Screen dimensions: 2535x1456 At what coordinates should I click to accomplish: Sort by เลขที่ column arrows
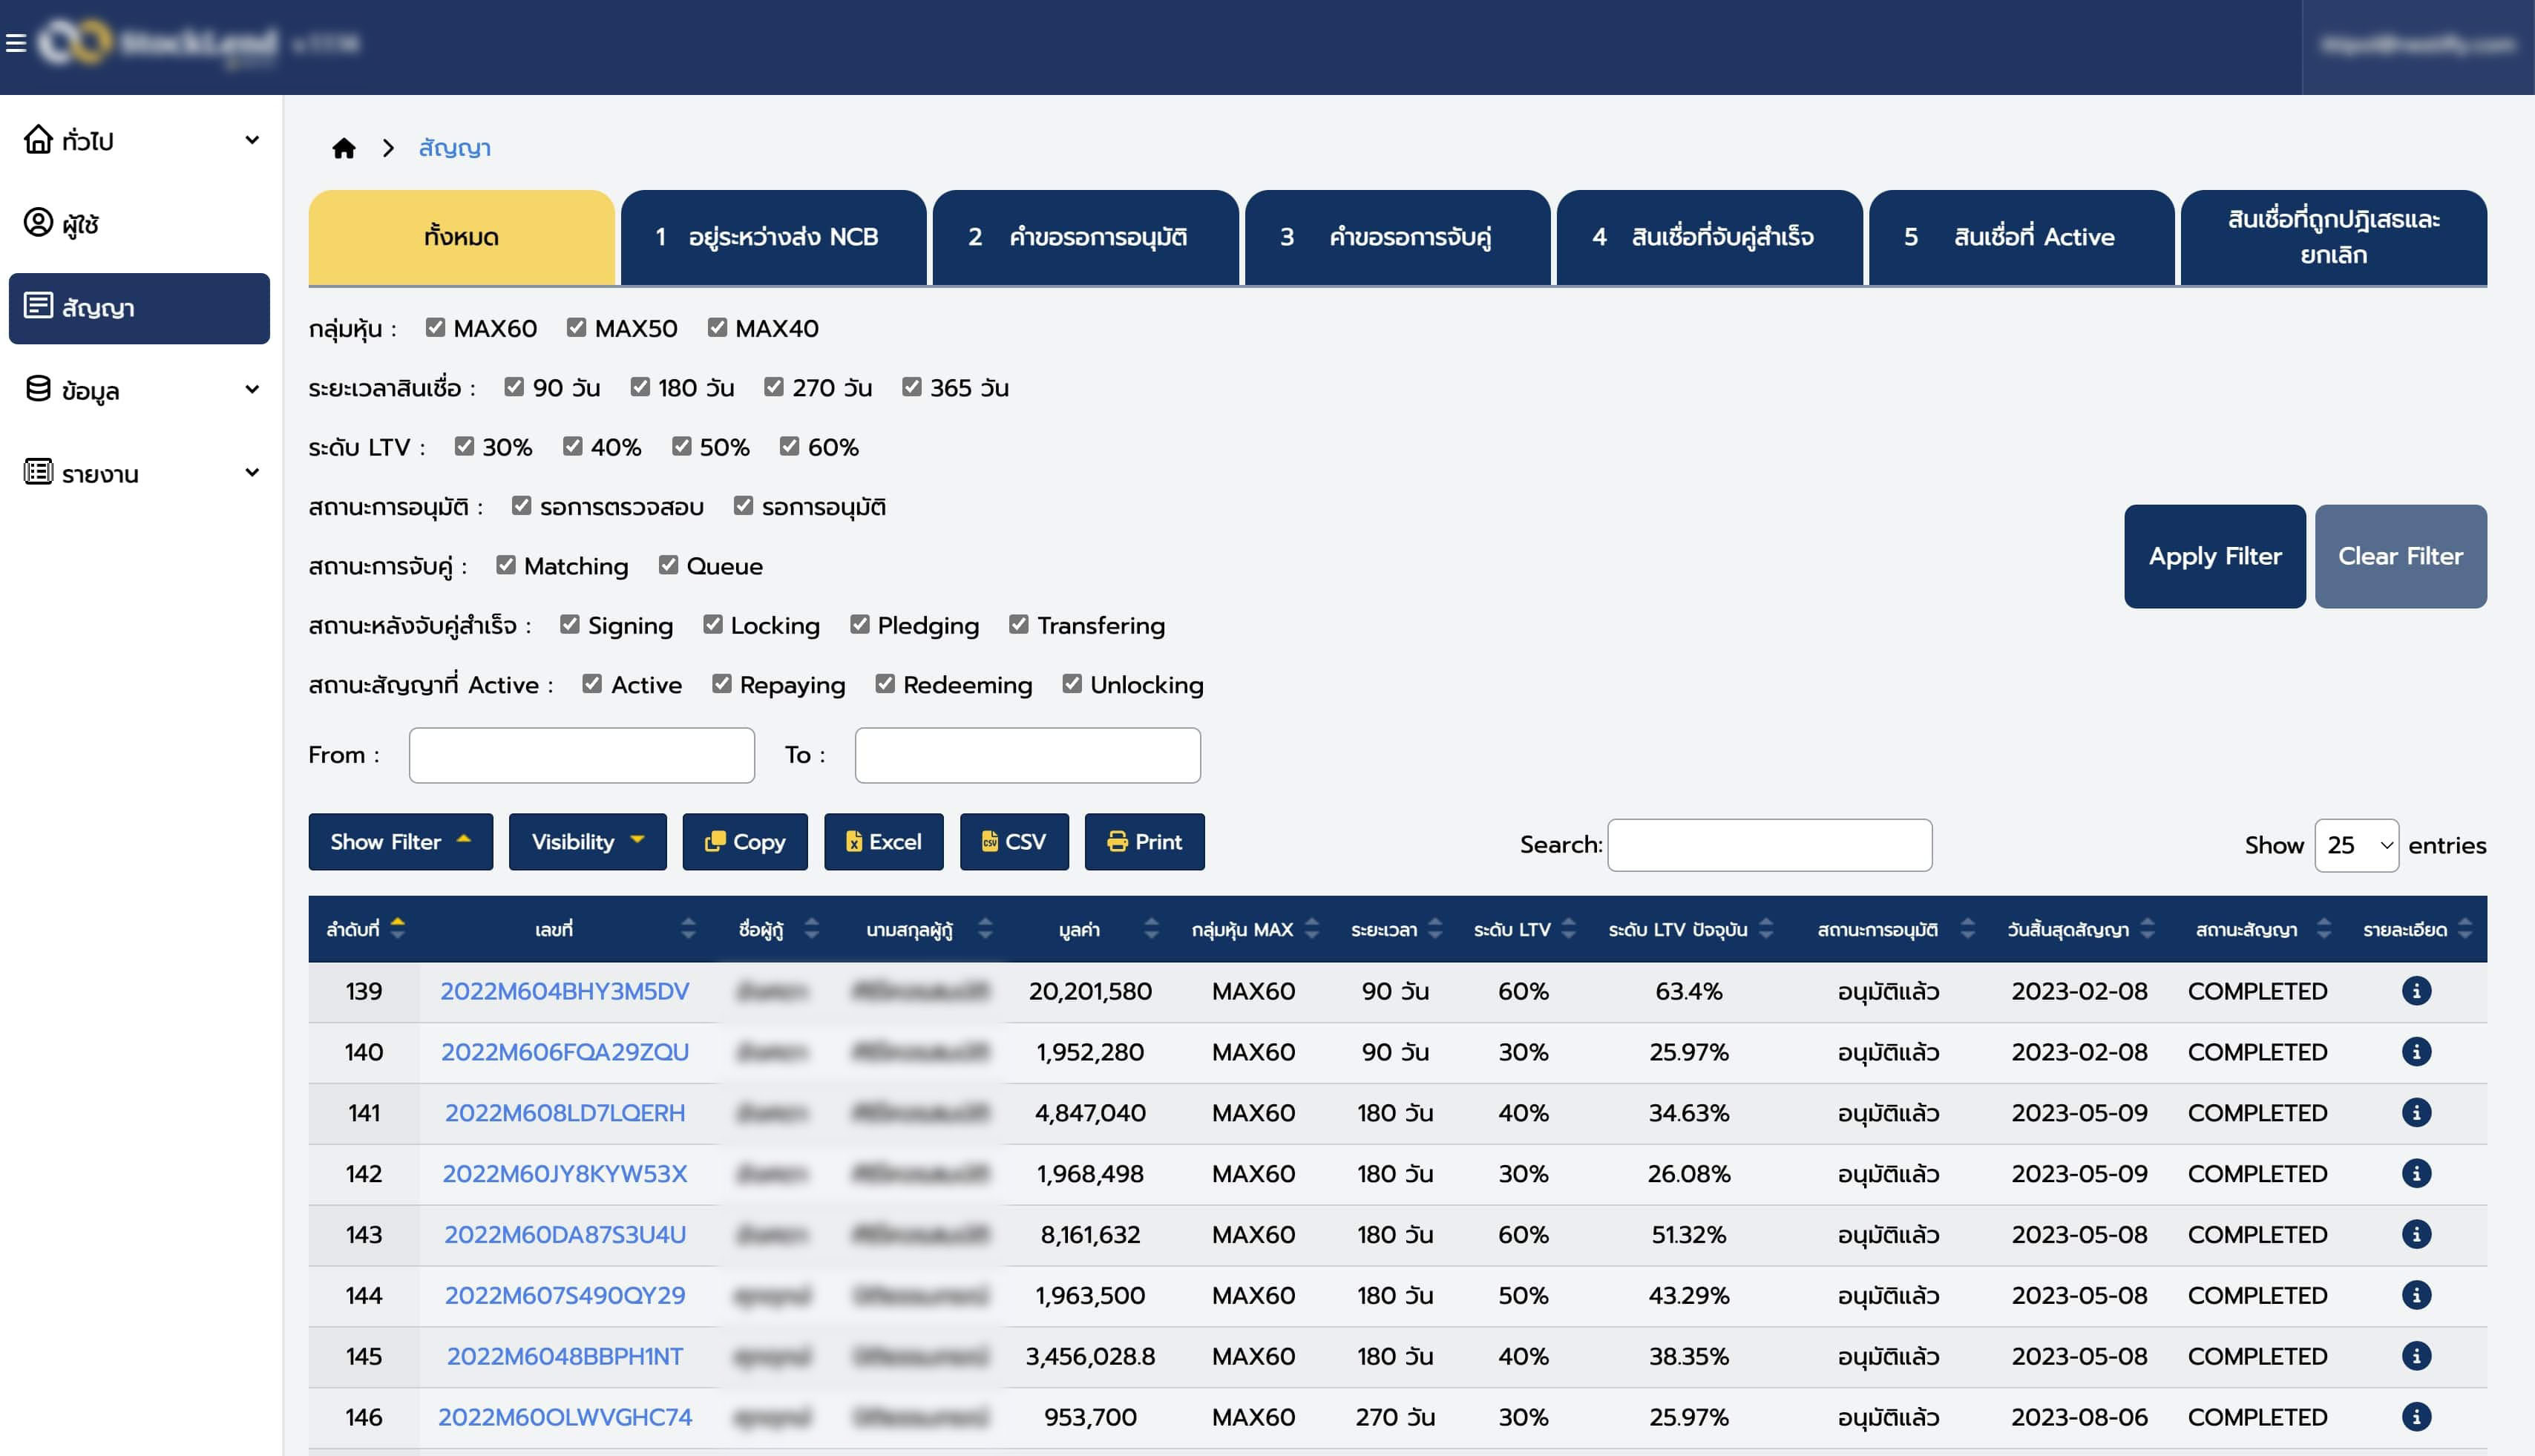(x=688, y=929)
